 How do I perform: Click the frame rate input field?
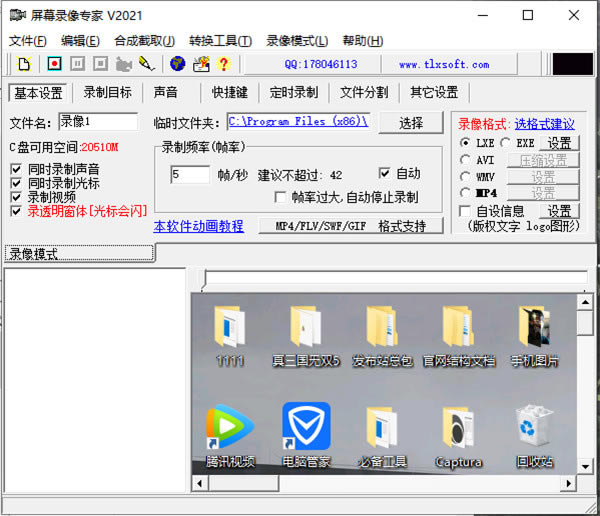[190, 174]
